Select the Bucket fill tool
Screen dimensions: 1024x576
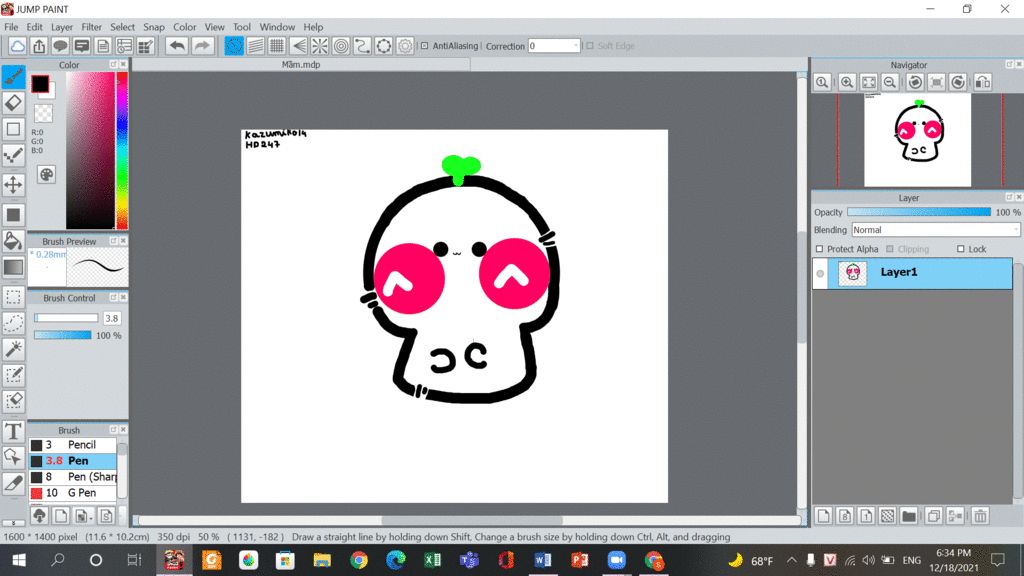[x=13, y=241]
